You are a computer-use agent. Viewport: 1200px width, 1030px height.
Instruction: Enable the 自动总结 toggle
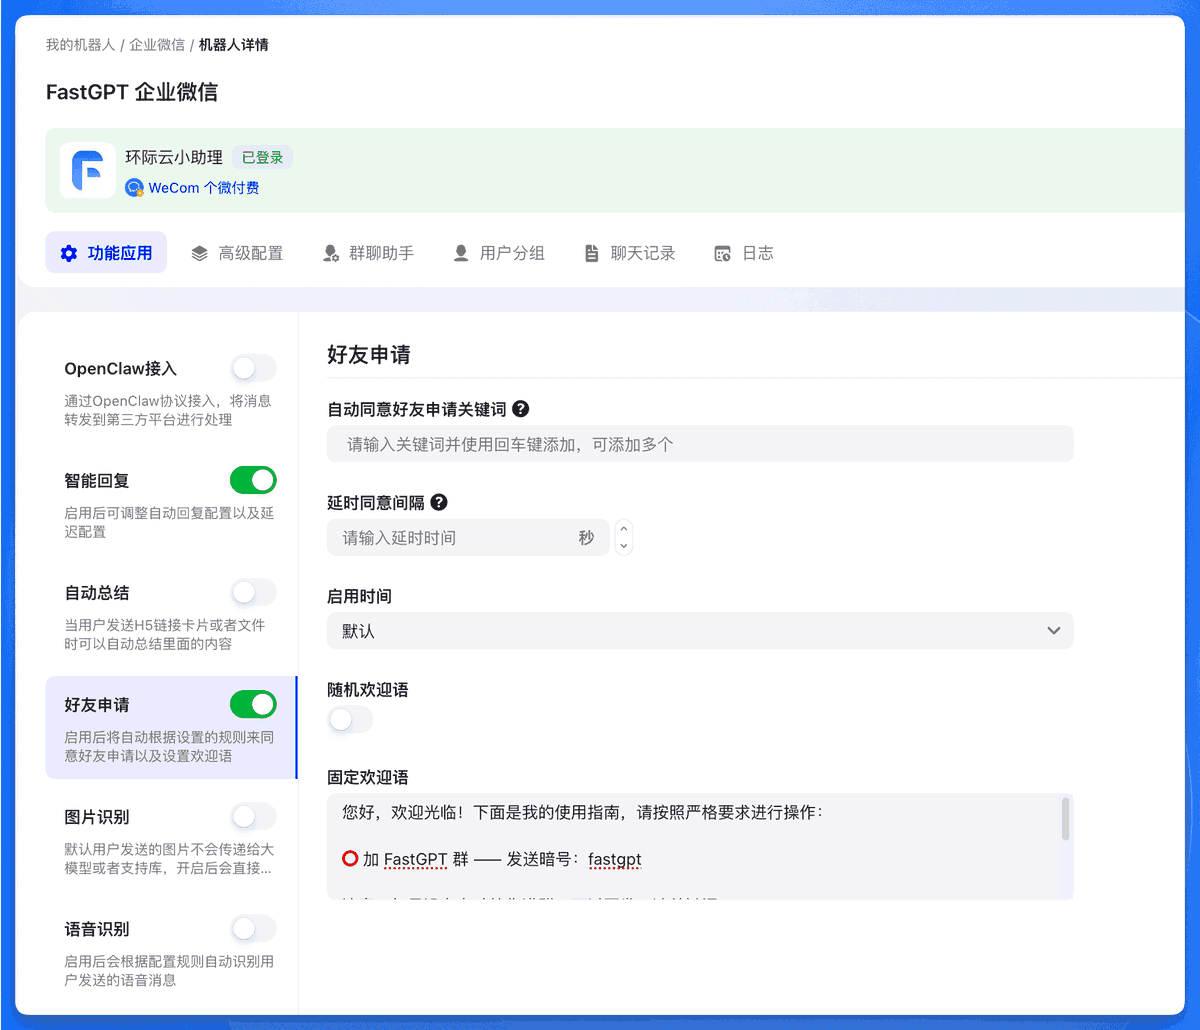253,592
